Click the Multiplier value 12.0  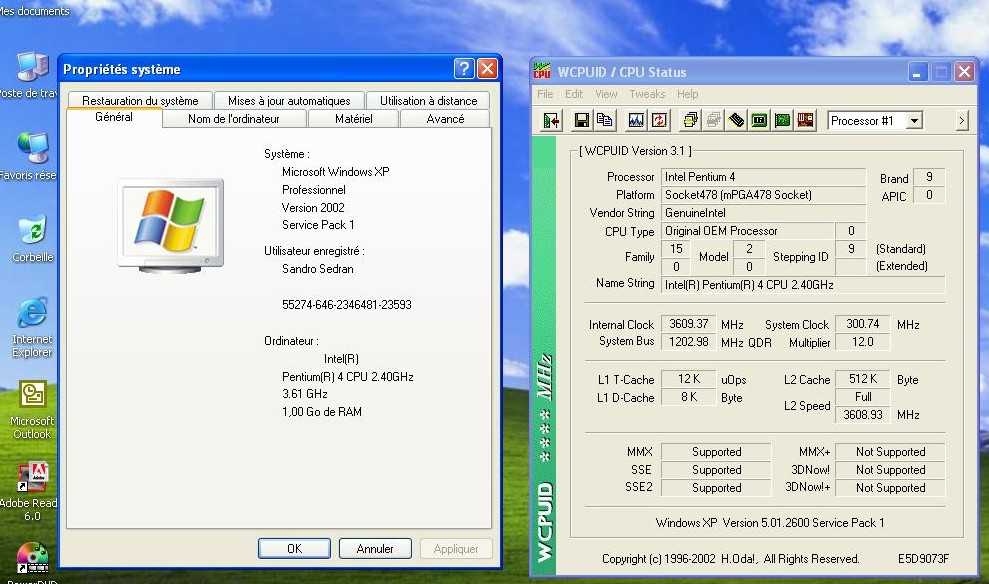[x=862, y=342]
